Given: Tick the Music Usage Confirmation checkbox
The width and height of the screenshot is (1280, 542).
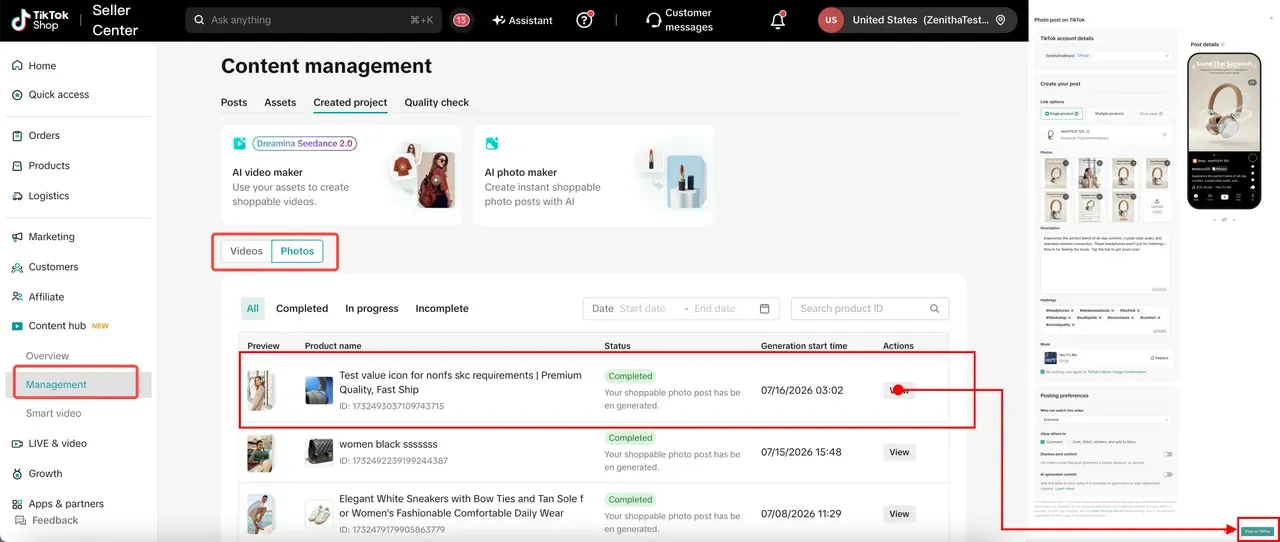Looking at the screenshot, I should (x=1043, y=372).
